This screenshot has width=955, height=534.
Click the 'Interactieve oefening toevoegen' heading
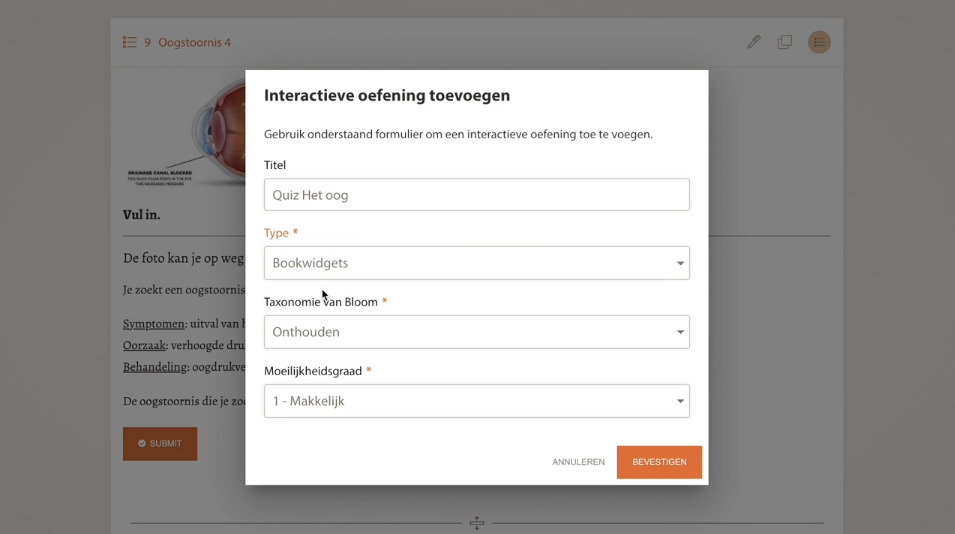pos(387,96)
